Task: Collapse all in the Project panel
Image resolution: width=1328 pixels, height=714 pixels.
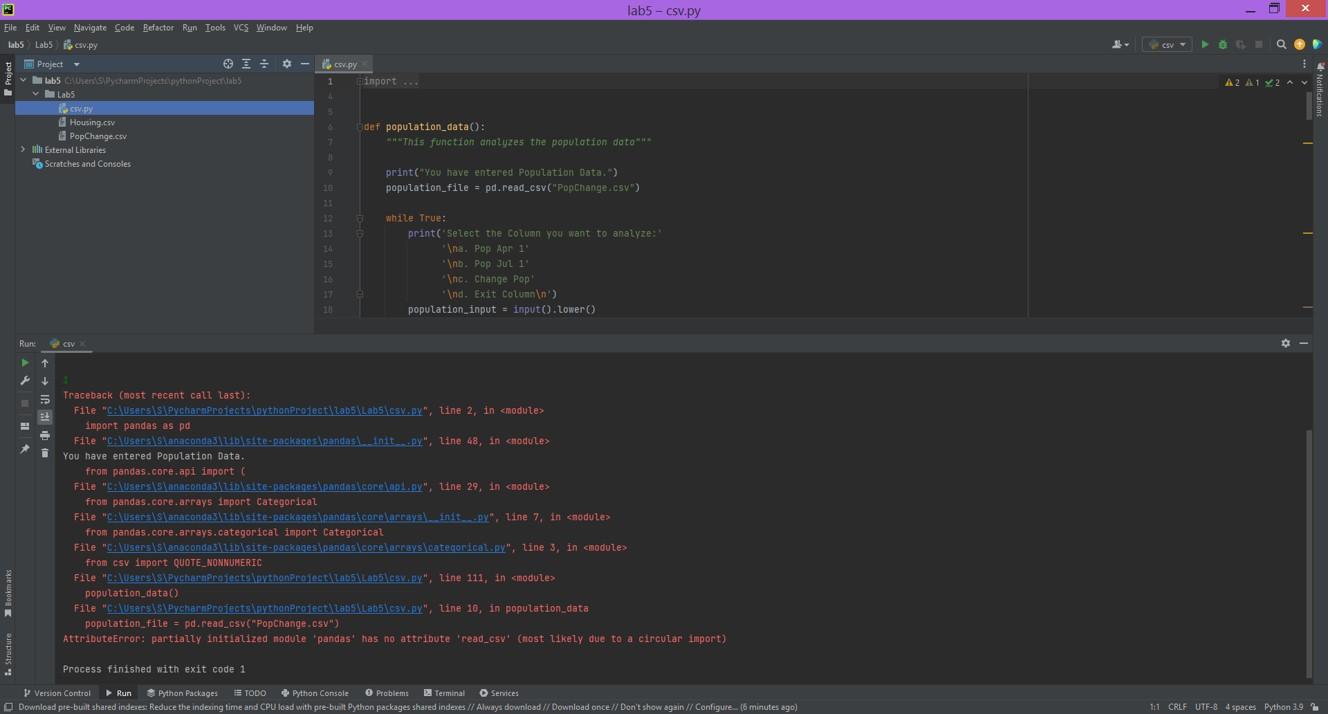Action: click(264, 64)
